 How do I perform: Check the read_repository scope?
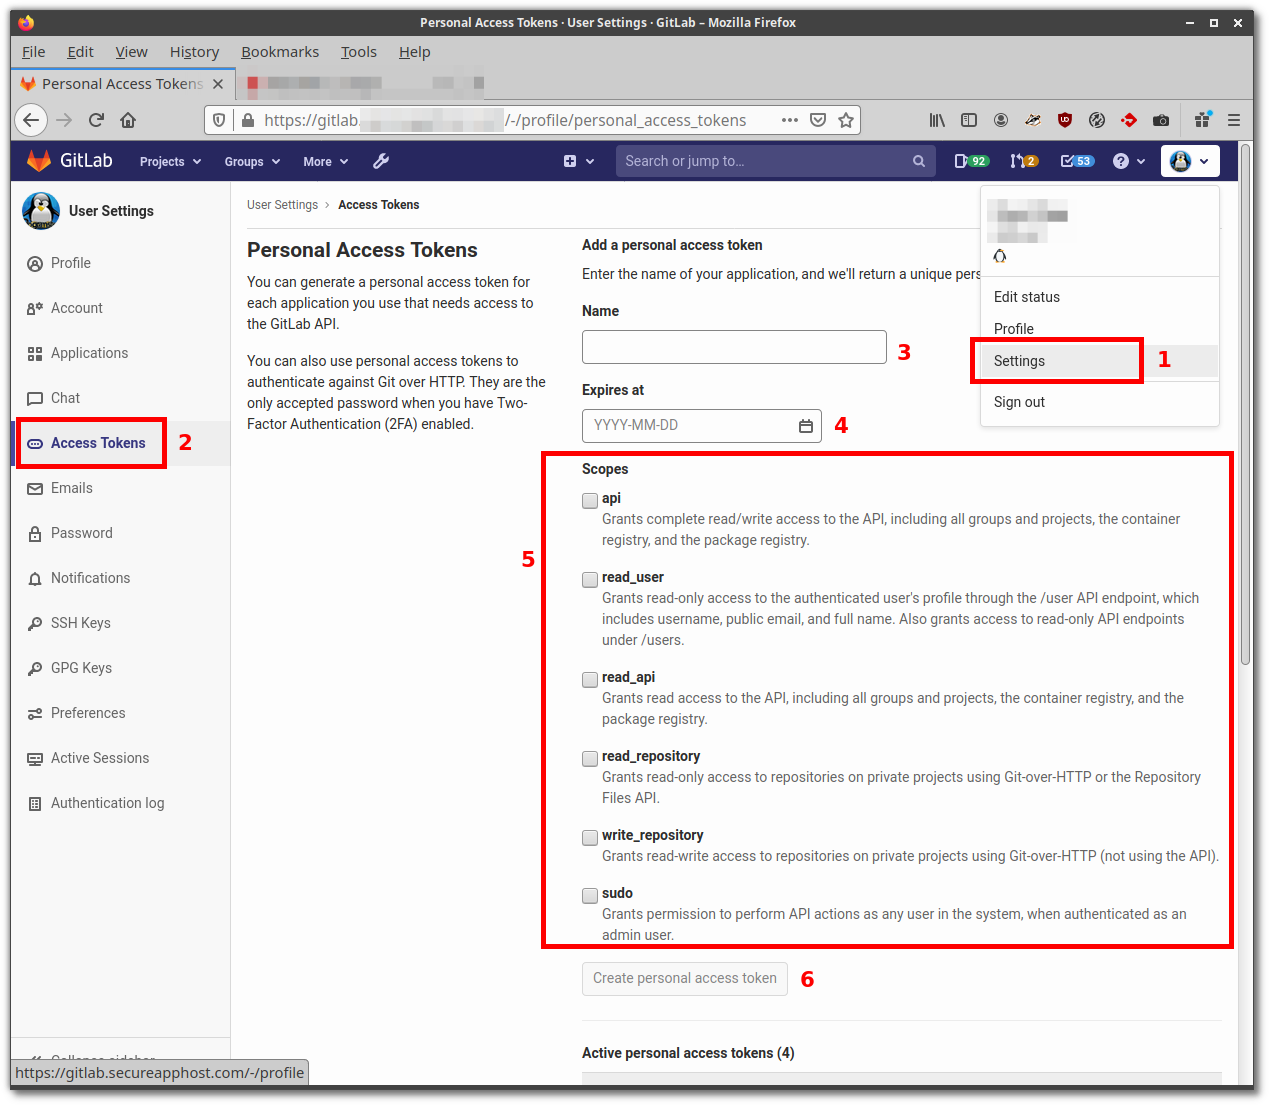589,758
